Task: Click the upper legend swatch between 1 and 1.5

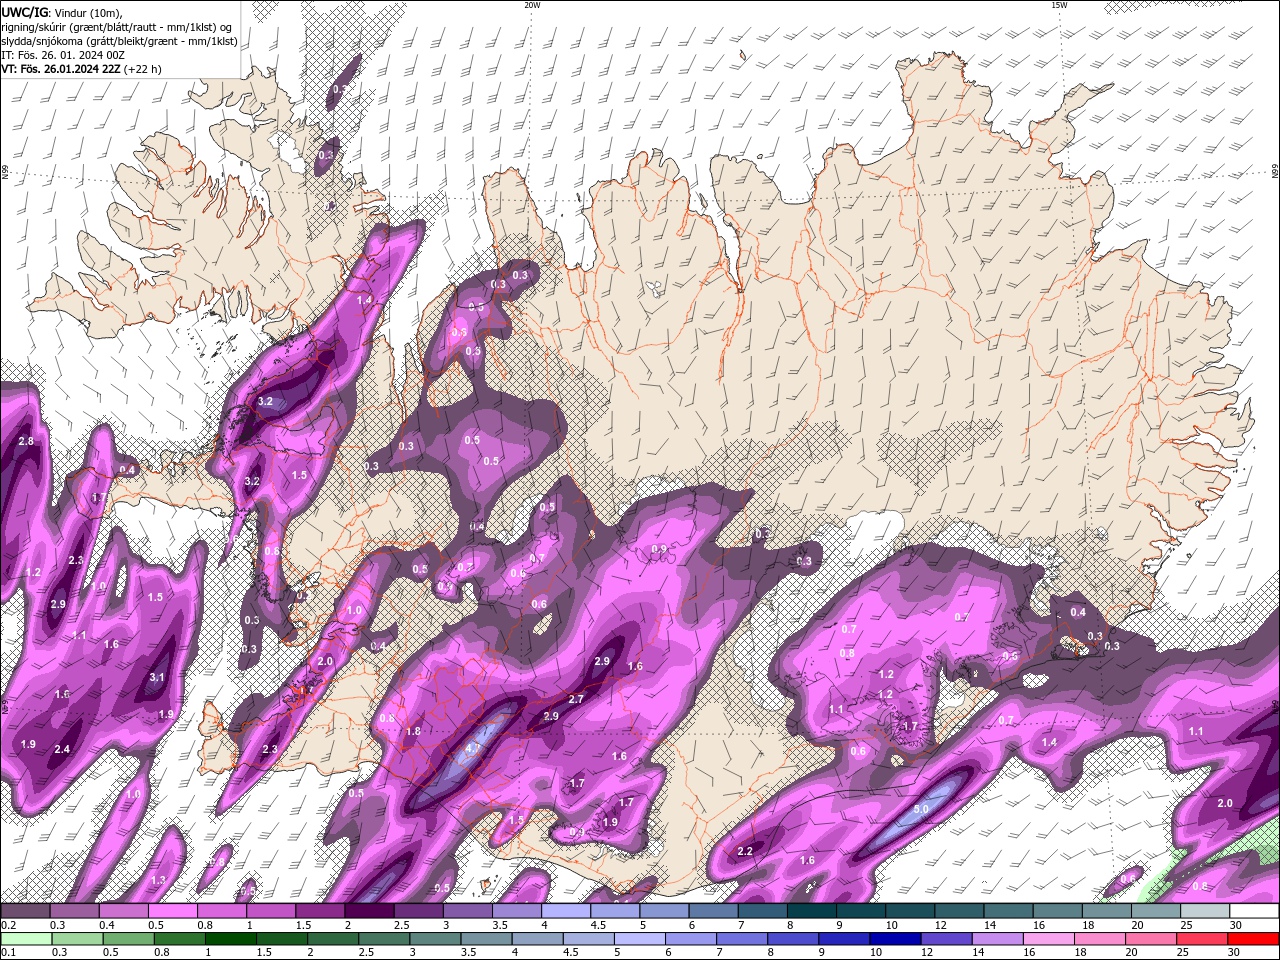Action: pos(271,911)
